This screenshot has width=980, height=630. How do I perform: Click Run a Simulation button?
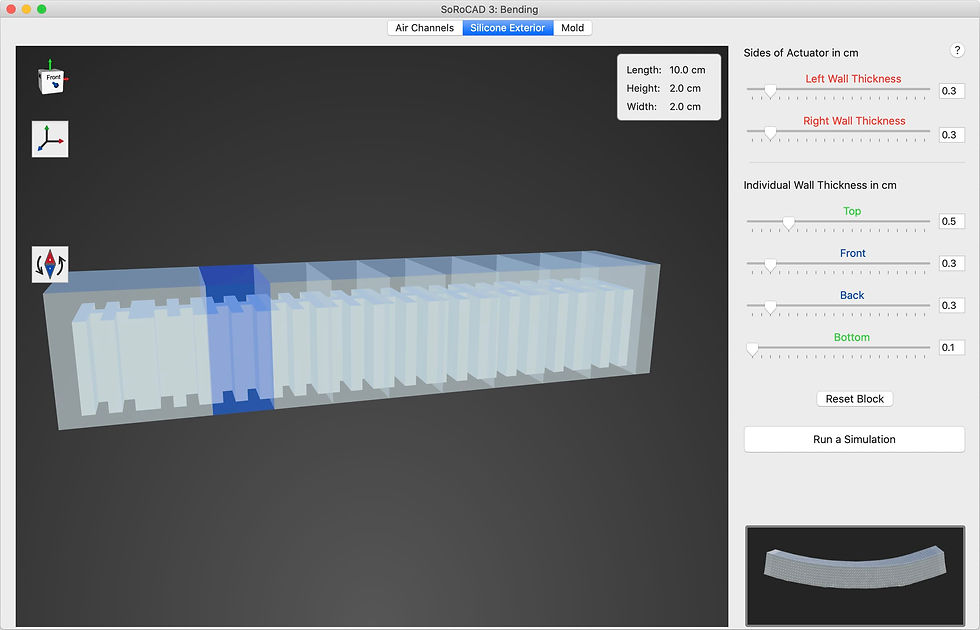pyautogui.click(x=854, y=439)
